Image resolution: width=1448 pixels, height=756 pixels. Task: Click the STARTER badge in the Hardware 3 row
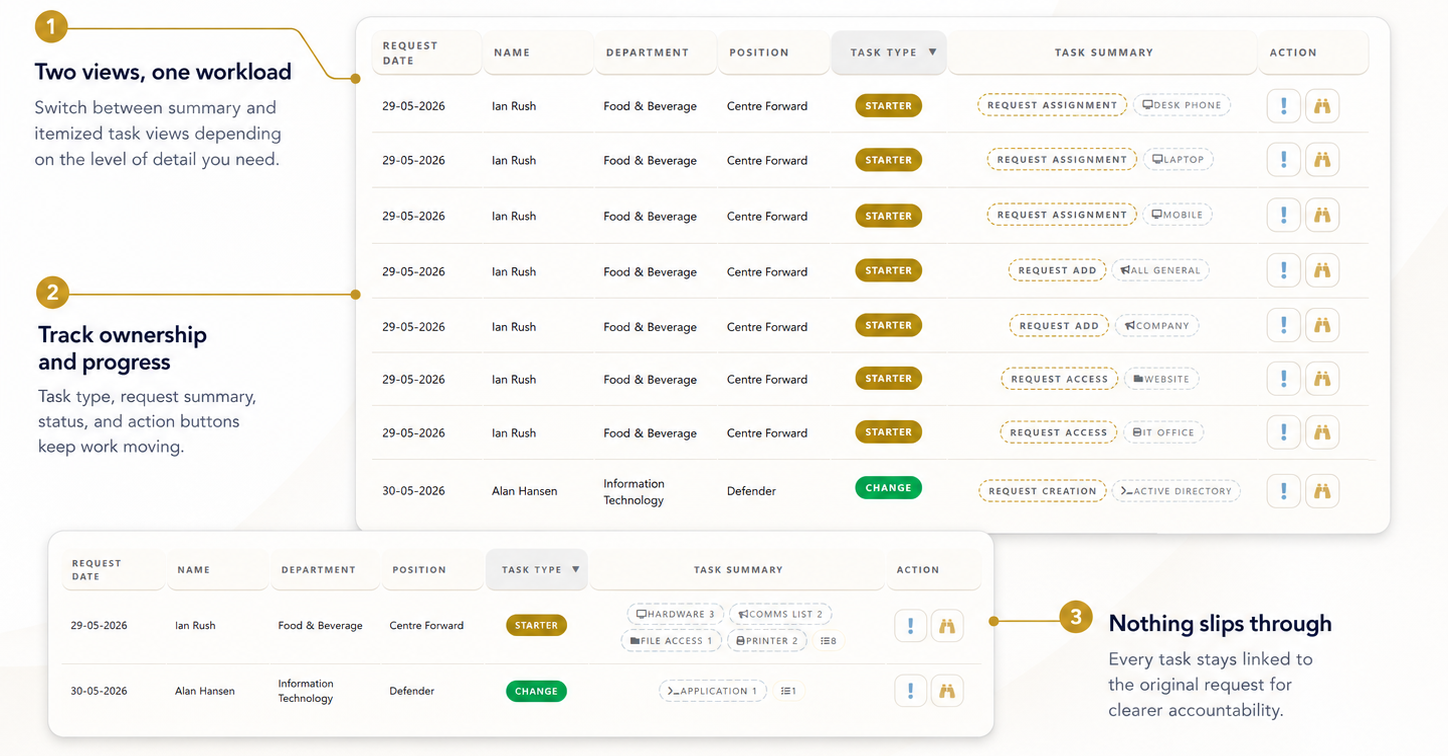tap(536, 626)
